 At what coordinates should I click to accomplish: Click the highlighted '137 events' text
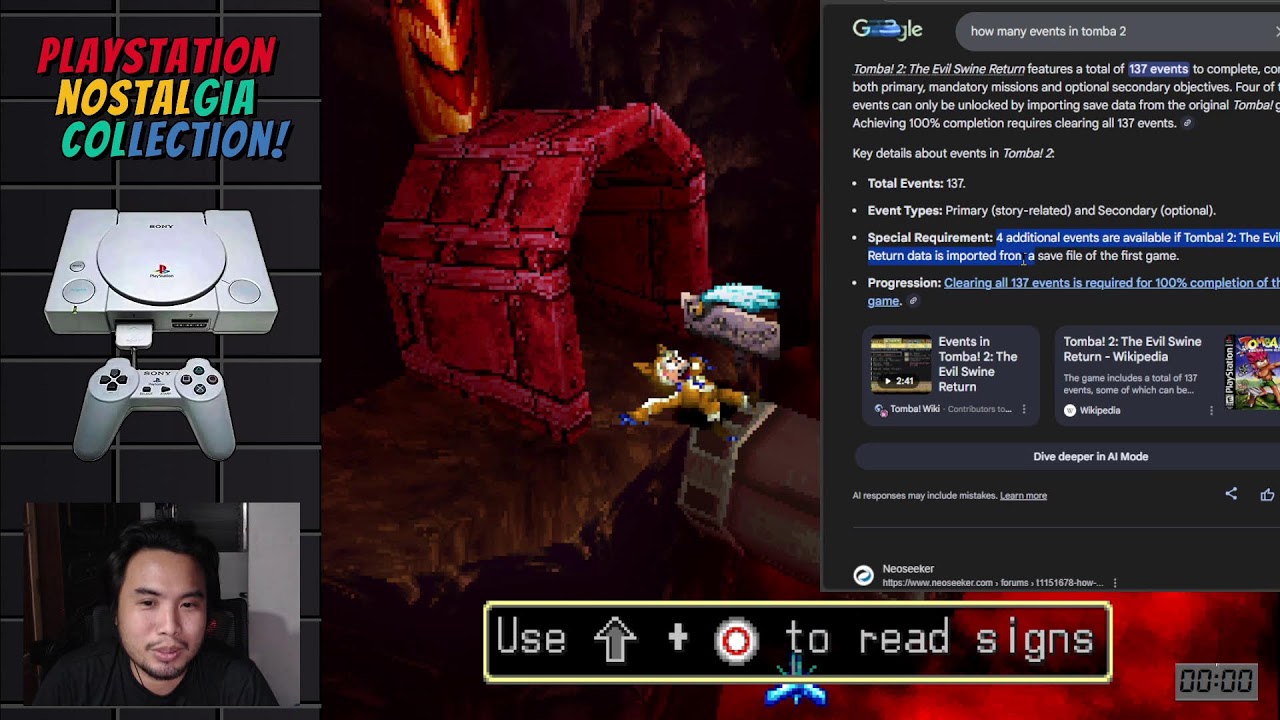[1158, 69]
